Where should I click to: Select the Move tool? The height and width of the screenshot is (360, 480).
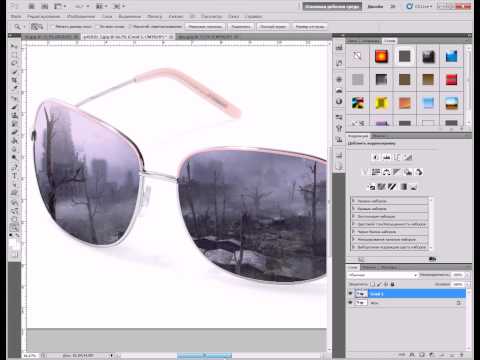(x=14, y=46)
